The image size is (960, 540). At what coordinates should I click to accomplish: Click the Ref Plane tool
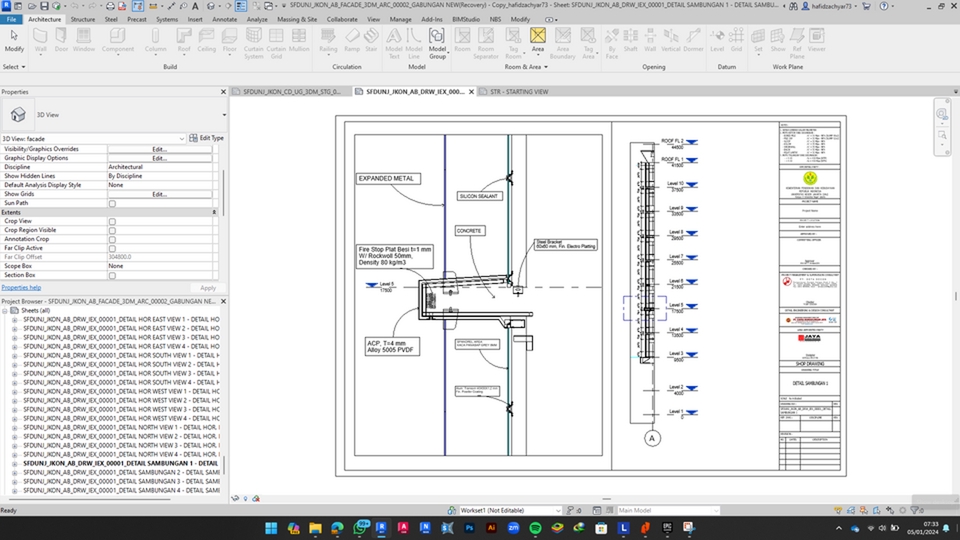tap(797, 42)
